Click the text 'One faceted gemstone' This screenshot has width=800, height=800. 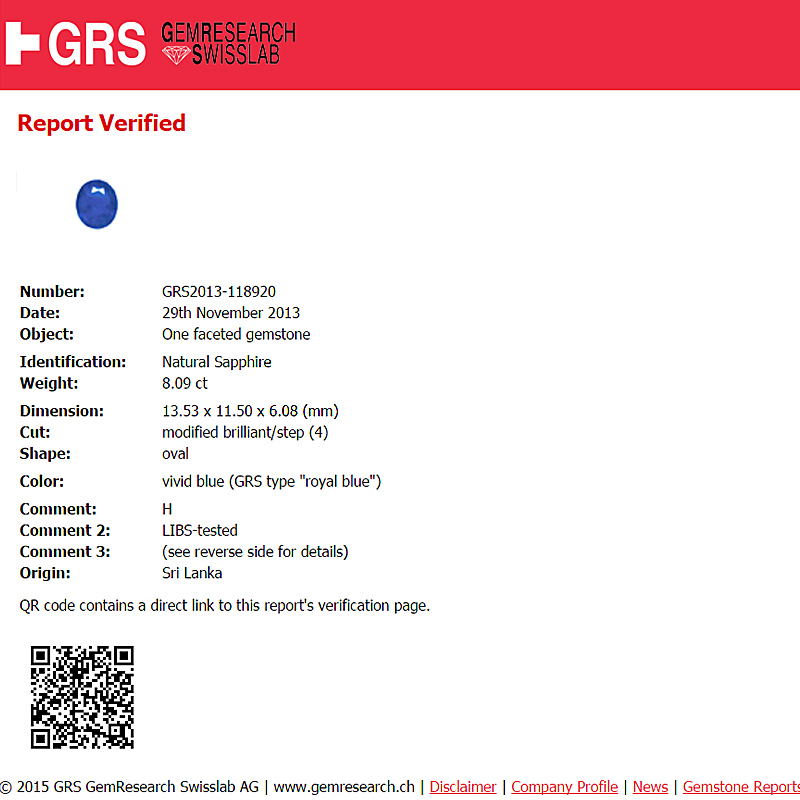tap(236, 334)
